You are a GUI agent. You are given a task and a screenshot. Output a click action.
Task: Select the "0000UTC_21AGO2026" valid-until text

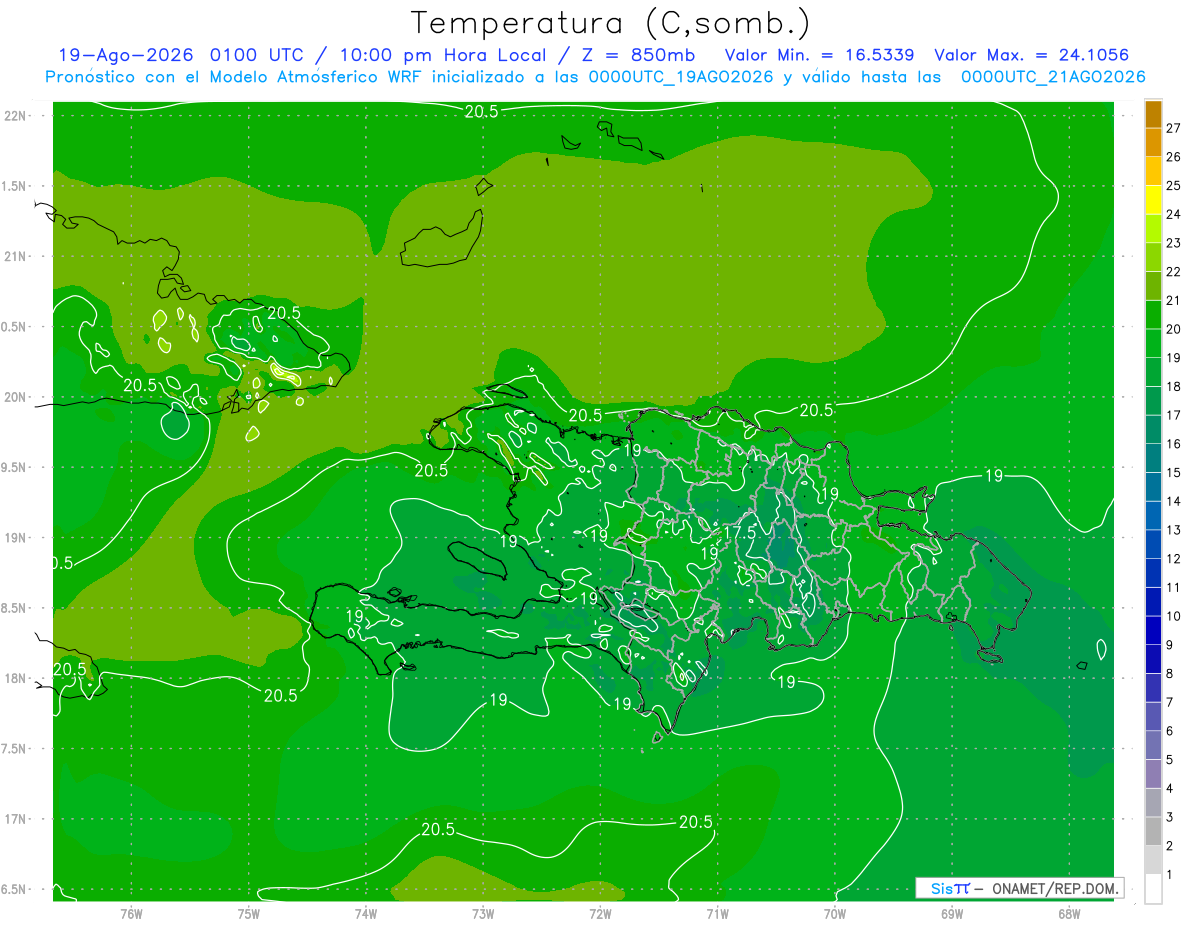(x=1053, y=77)
